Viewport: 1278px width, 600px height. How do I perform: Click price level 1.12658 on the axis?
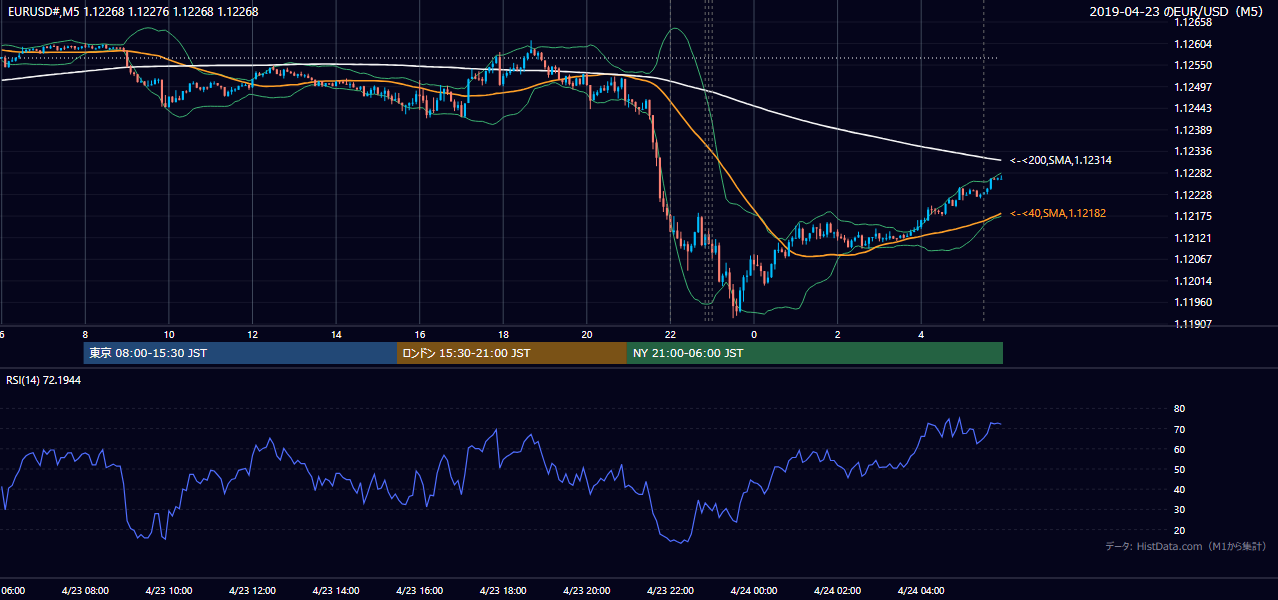(x=1192, y=22)
